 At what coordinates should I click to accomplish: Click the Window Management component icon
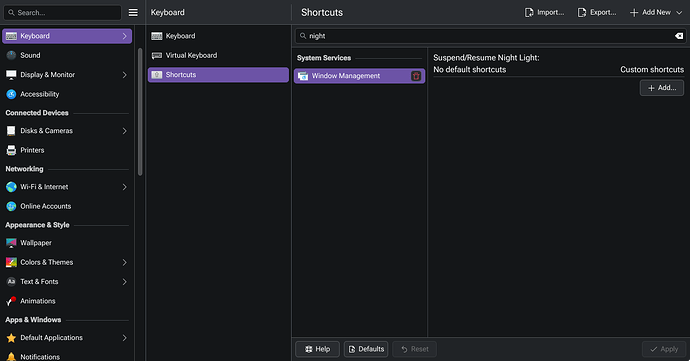303,76
